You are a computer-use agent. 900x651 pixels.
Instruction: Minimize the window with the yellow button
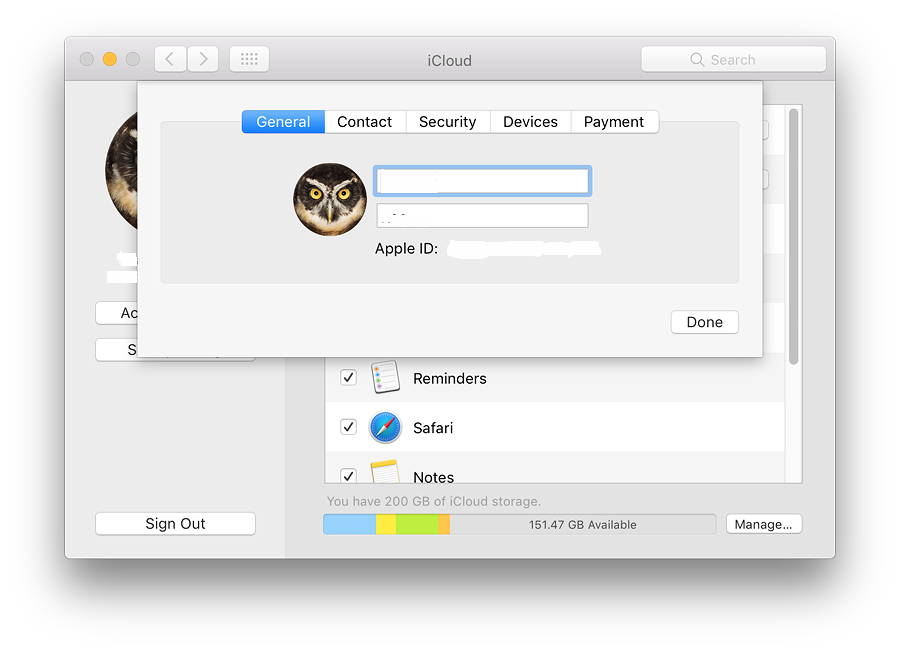click(x=110, y=59)
